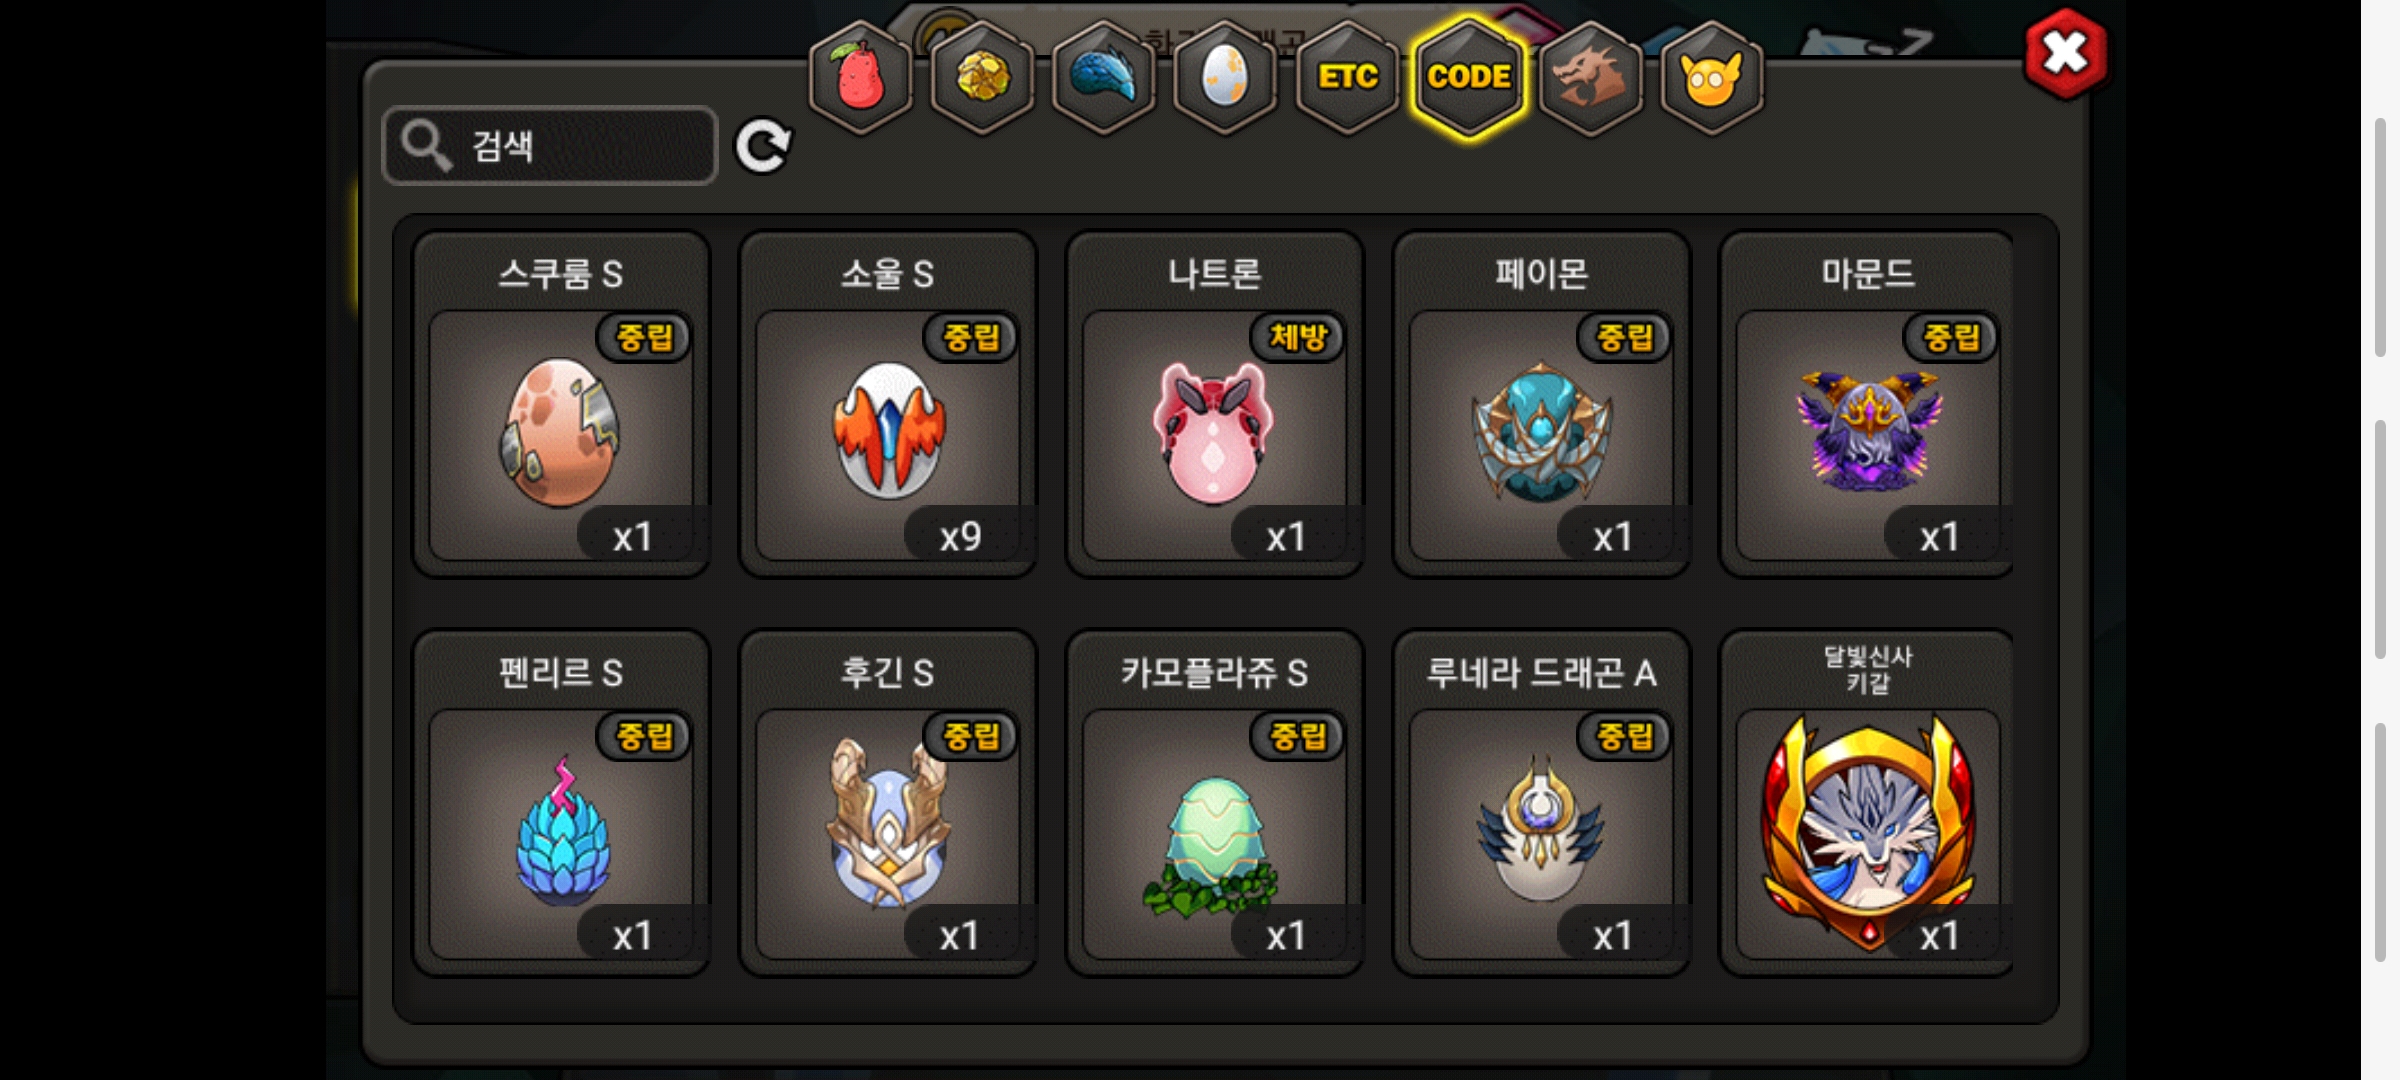The image size is (2400, 1080).
Task: Select the 소울 S egg with x9
Action: pos(888,404)
